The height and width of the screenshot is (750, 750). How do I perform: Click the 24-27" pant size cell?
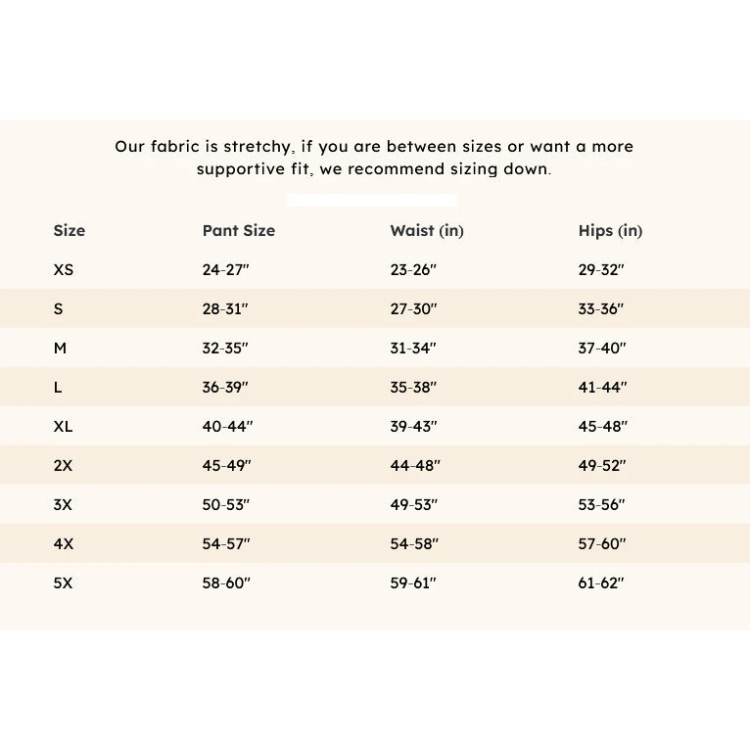(x=226, y=270)
